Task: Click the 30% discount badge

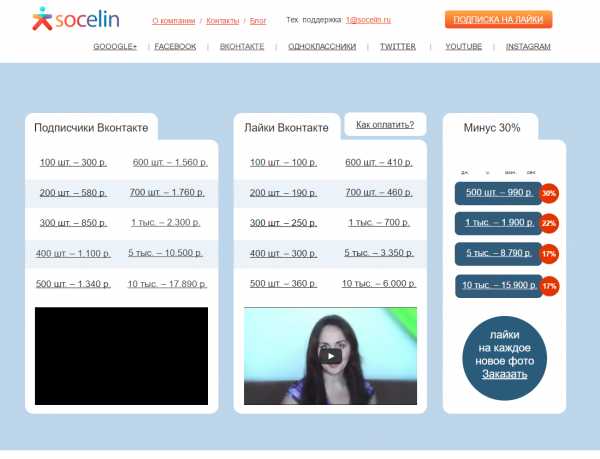Action: click(549, 194)
